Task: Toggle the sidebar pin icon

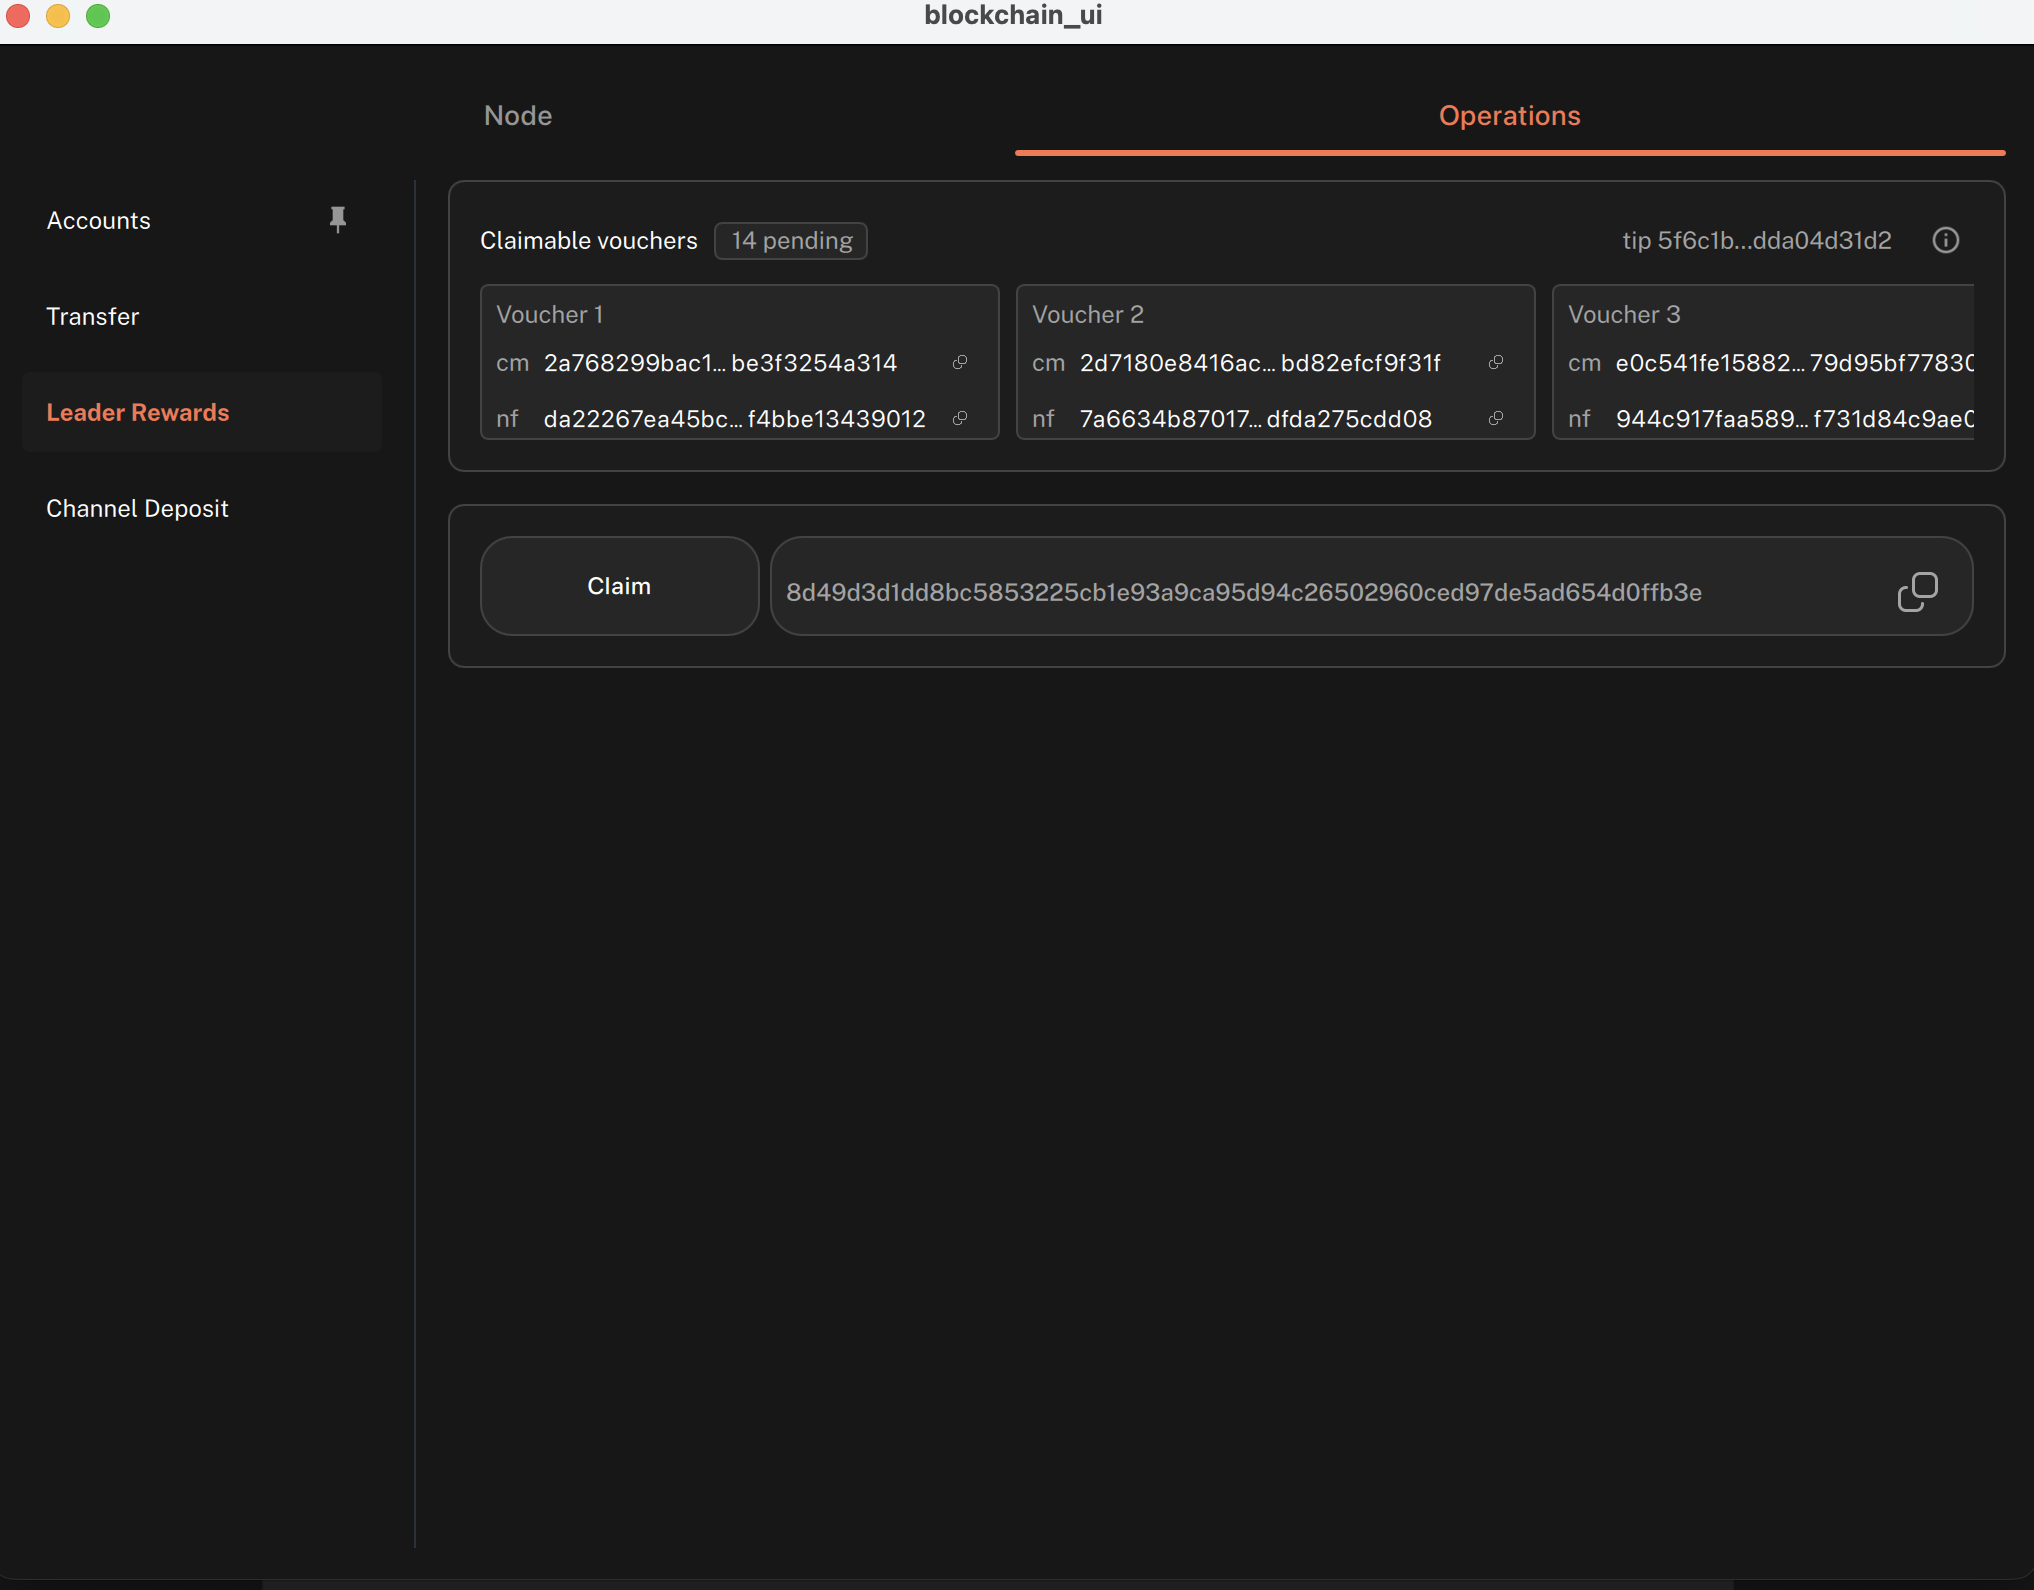Action: (x=338, y=220)
